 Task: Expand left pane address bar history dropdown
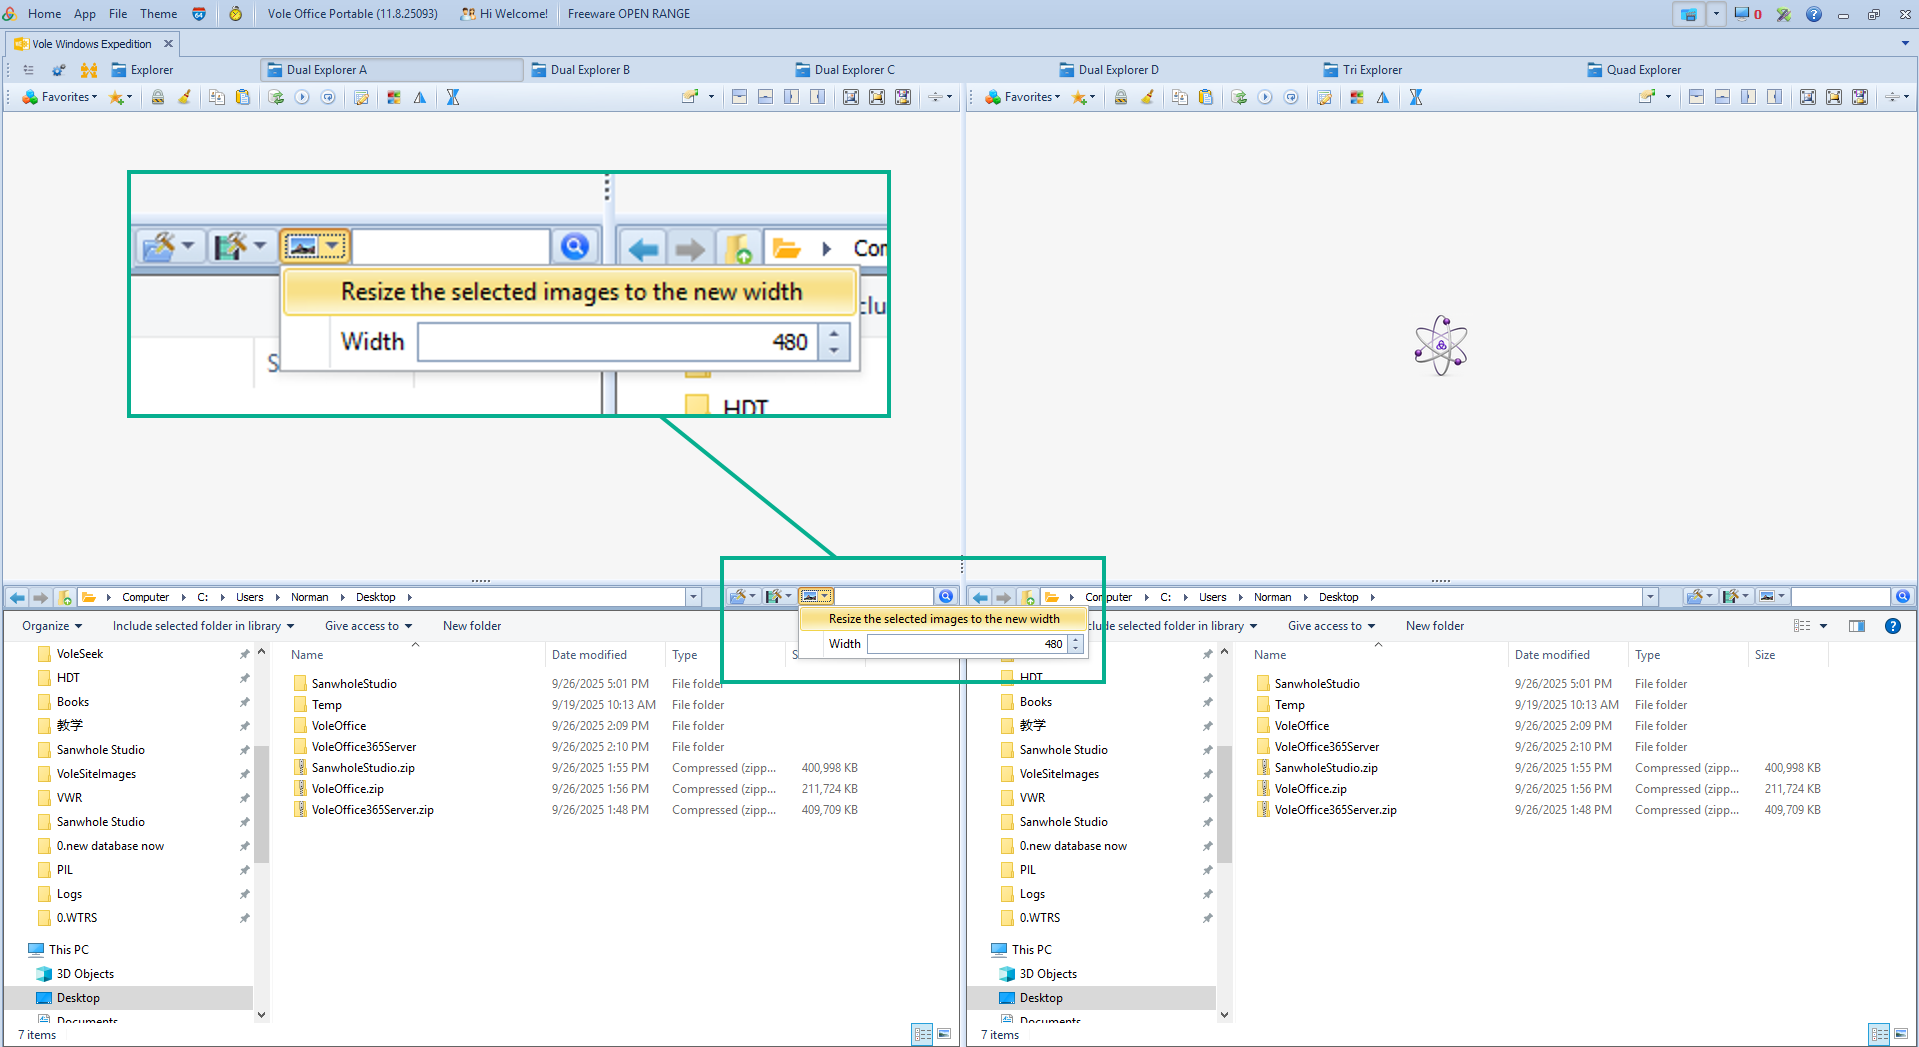[x=693, y=597]
